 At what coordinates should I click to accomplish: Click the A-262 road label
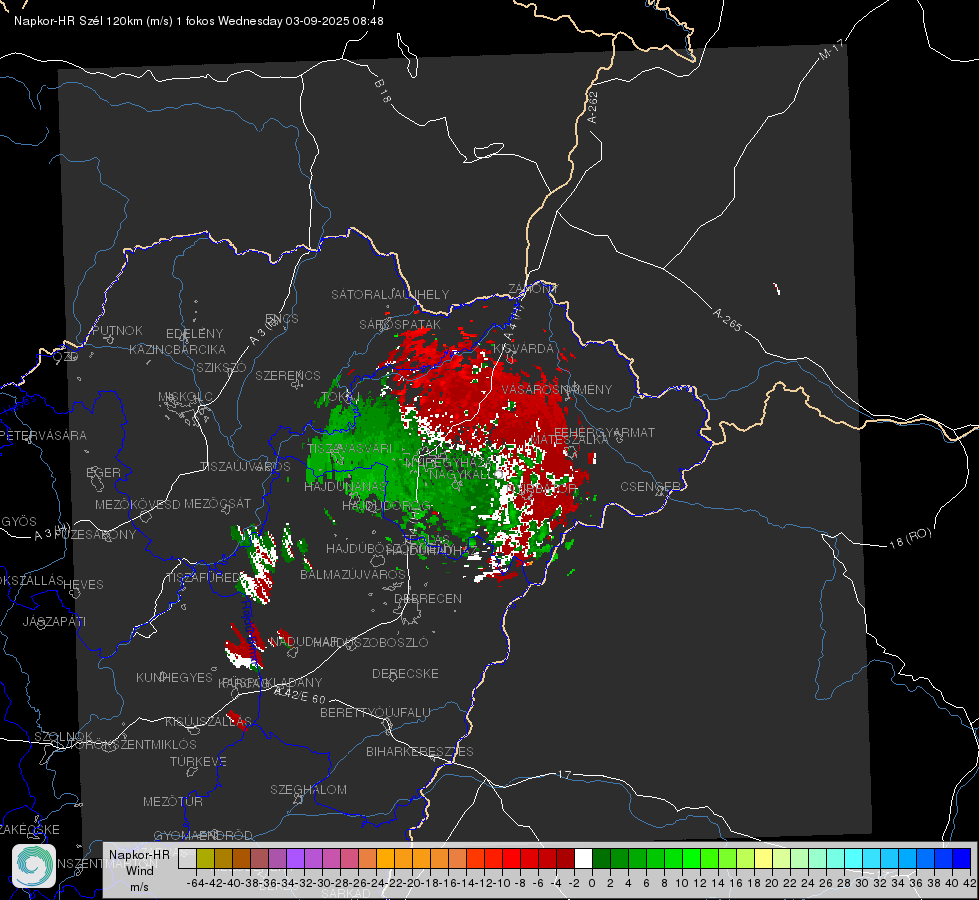click(593, 107)
